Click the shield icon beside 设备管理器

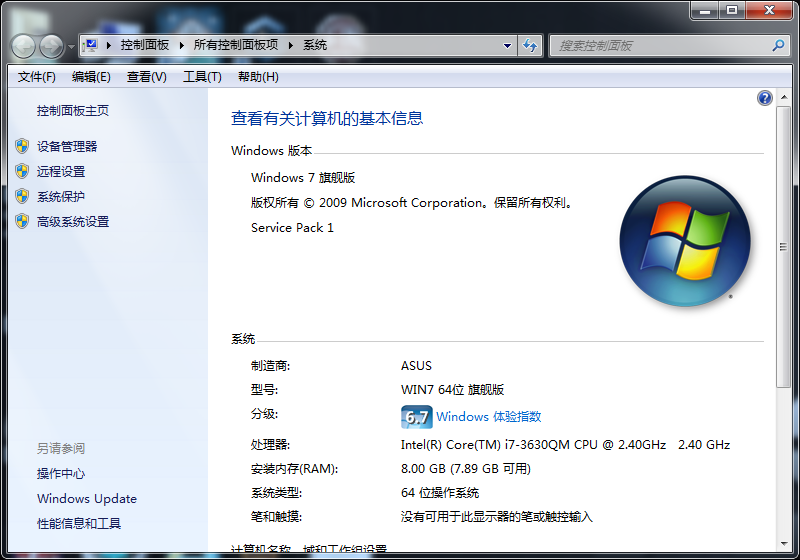22,146
